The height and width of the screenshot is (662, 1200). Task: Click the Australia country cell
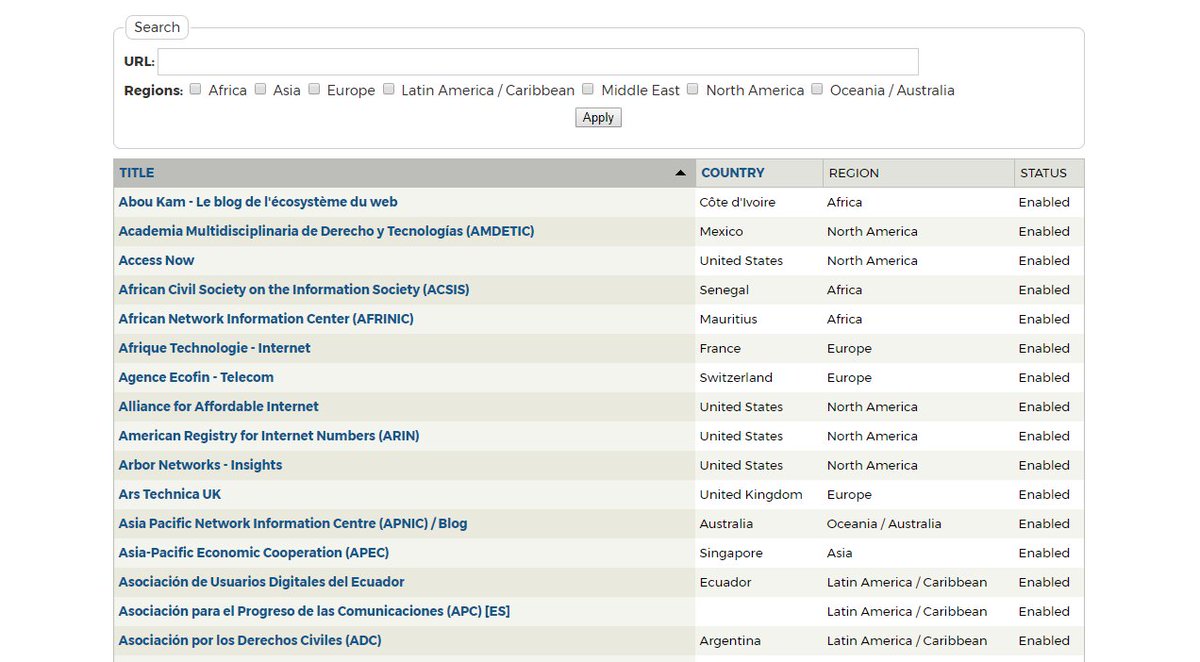[726, 523]
